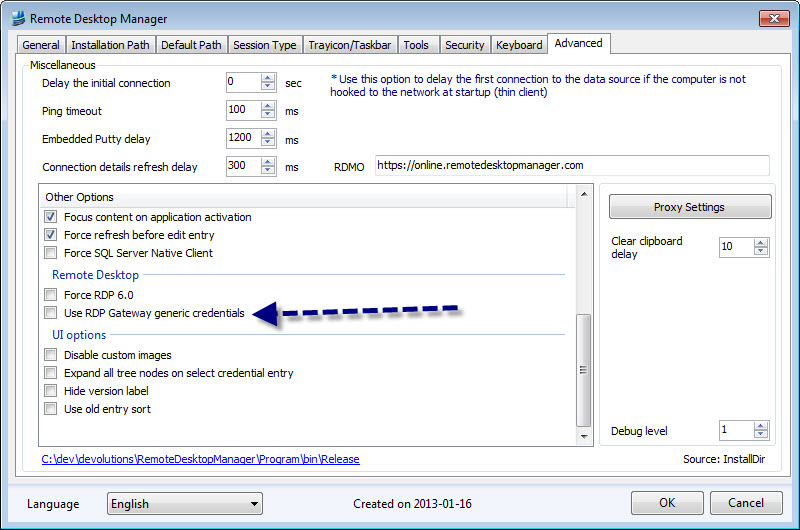Confirm settings with the OK button
The width and height of the screenshot is (800, 530).
point(667,503)
